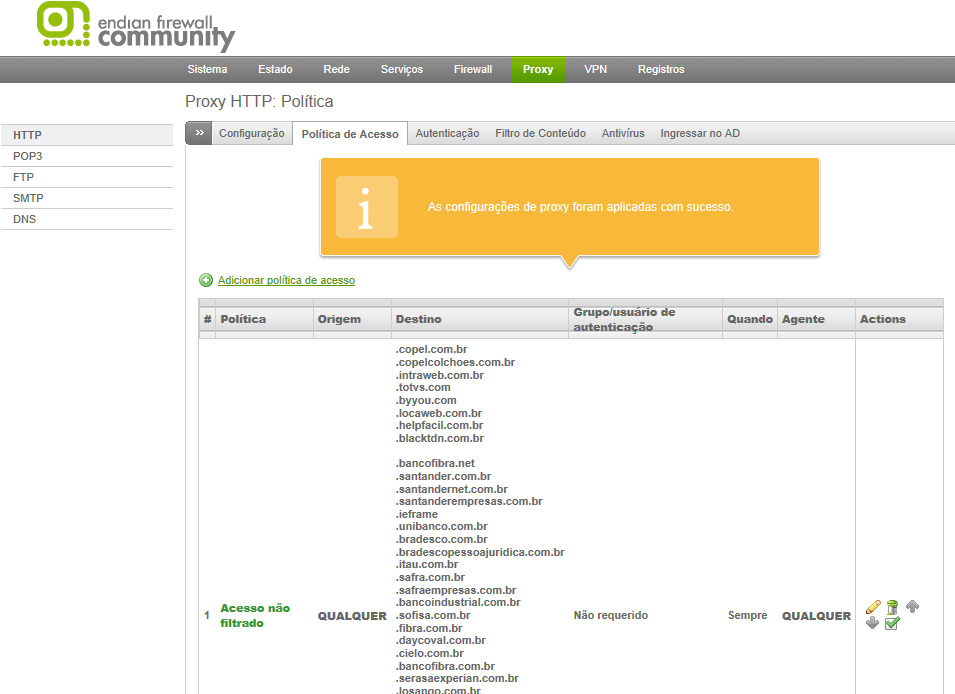Toggle the enabled checkbox for policy 1
955x694 pixels.
pos(892,623)
